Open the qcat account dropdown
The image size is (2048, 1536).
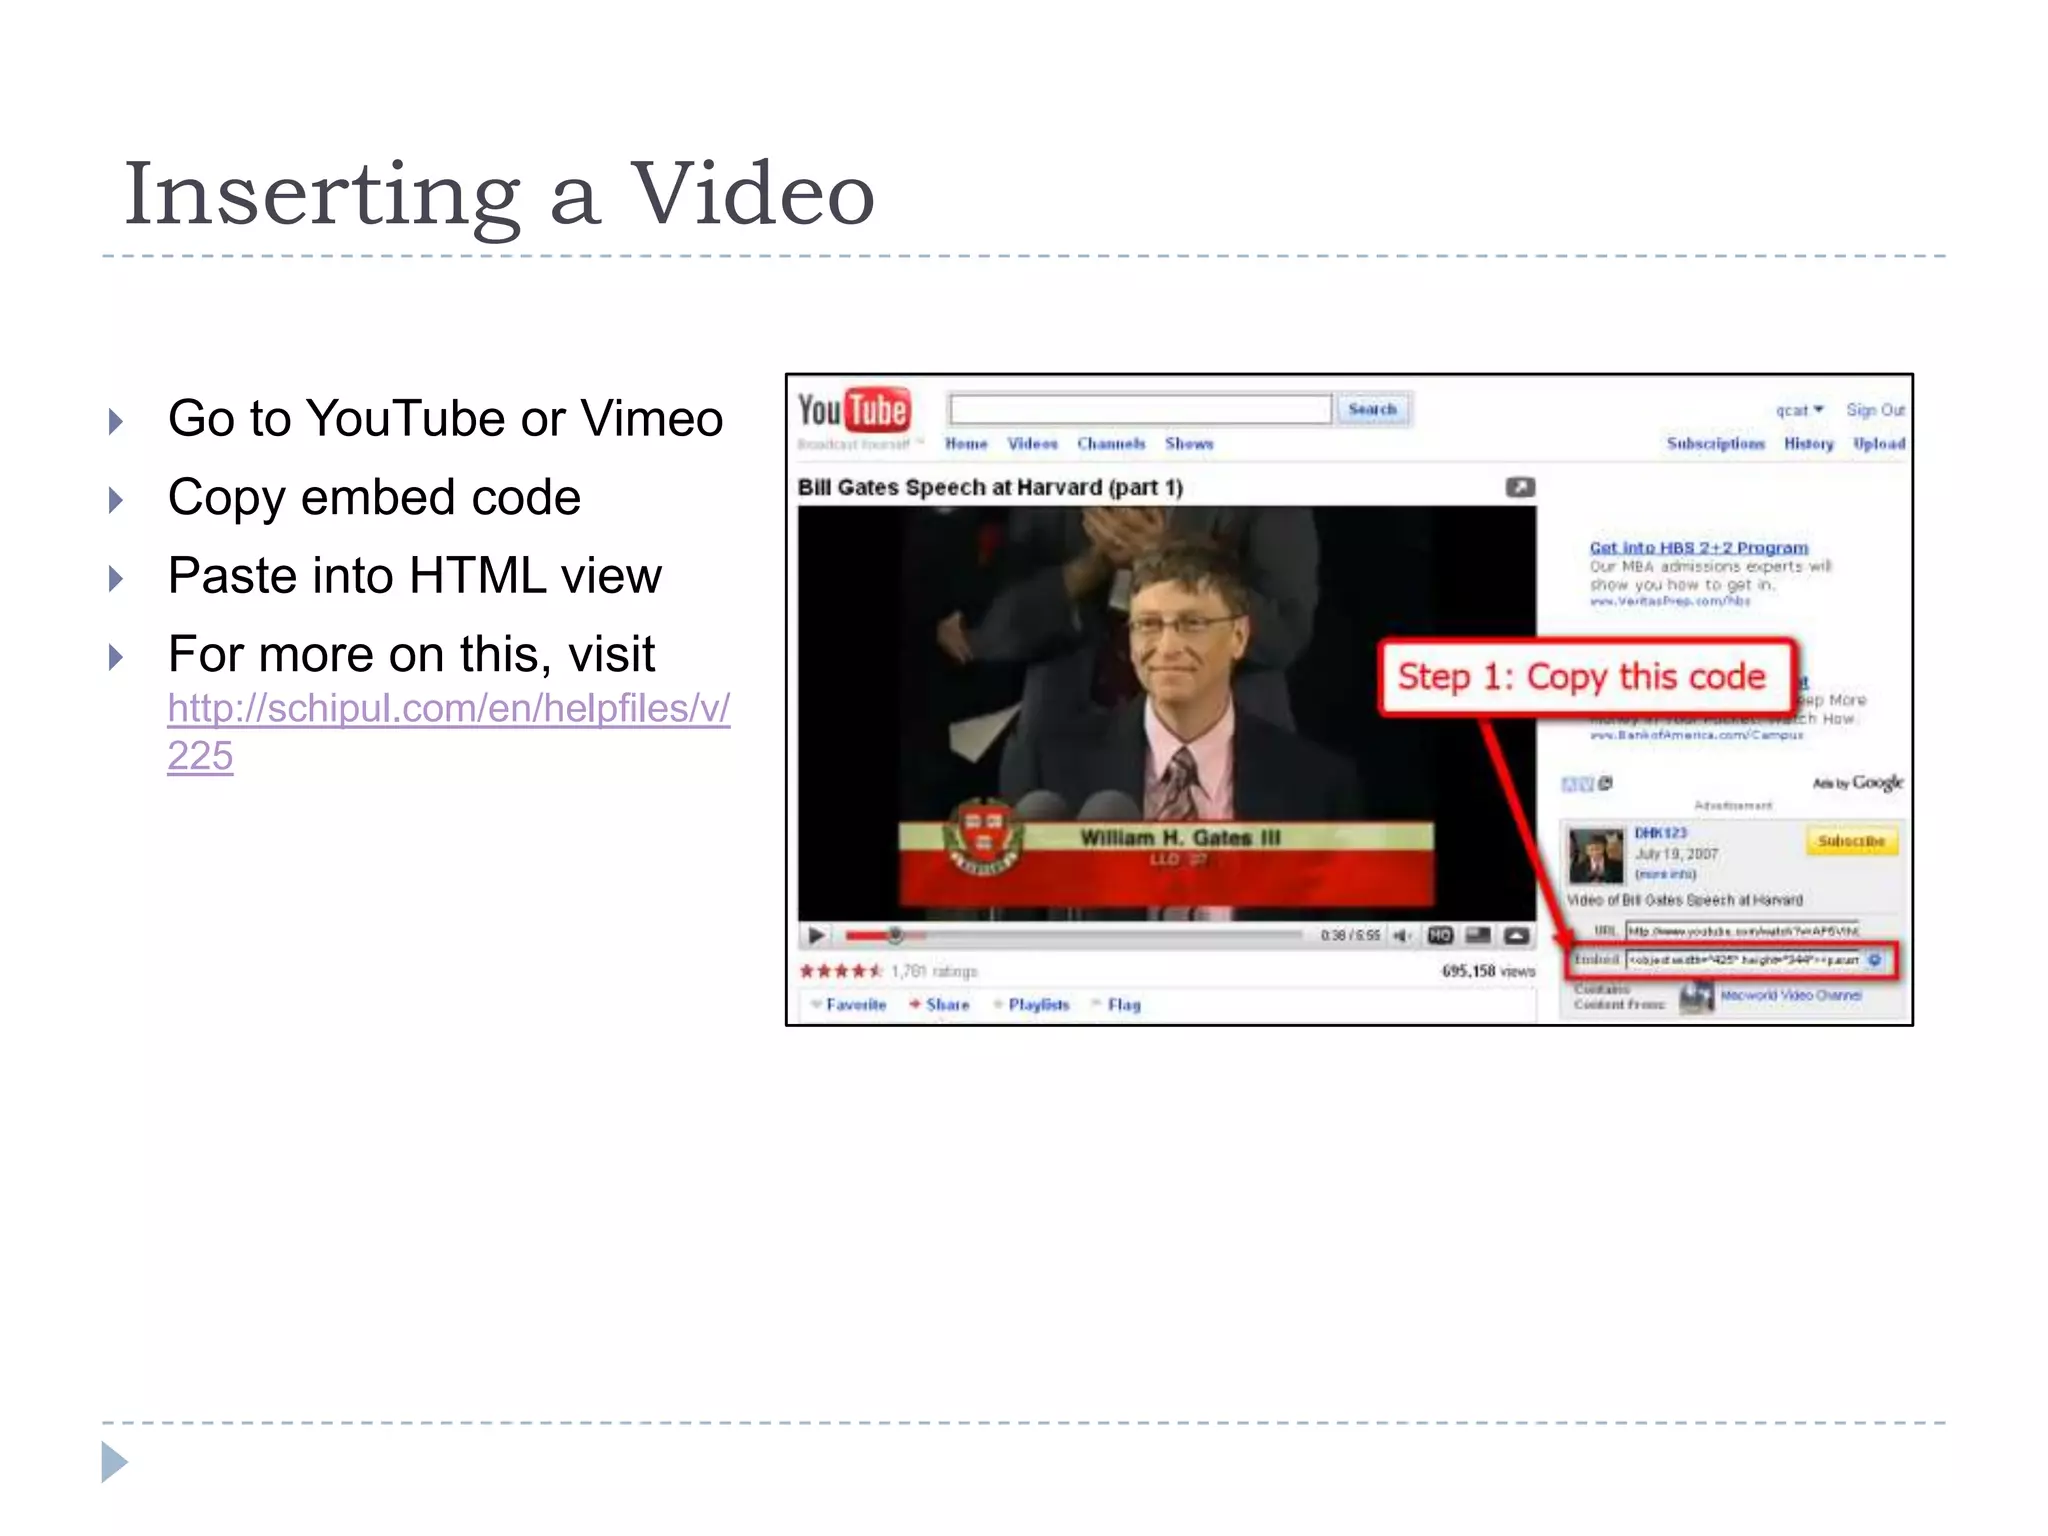pos(1799,410)
